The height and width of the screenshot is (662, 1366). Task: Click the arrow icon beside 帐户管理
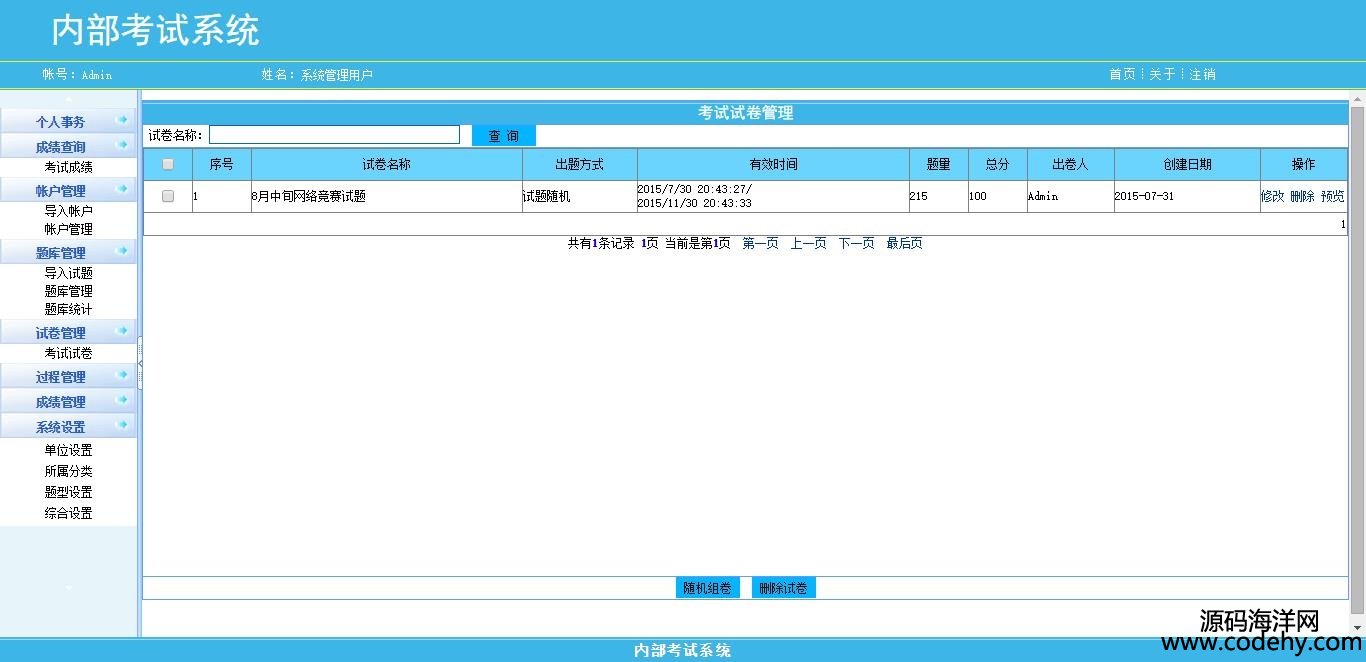pyautogui.click(x=123, y=189)
